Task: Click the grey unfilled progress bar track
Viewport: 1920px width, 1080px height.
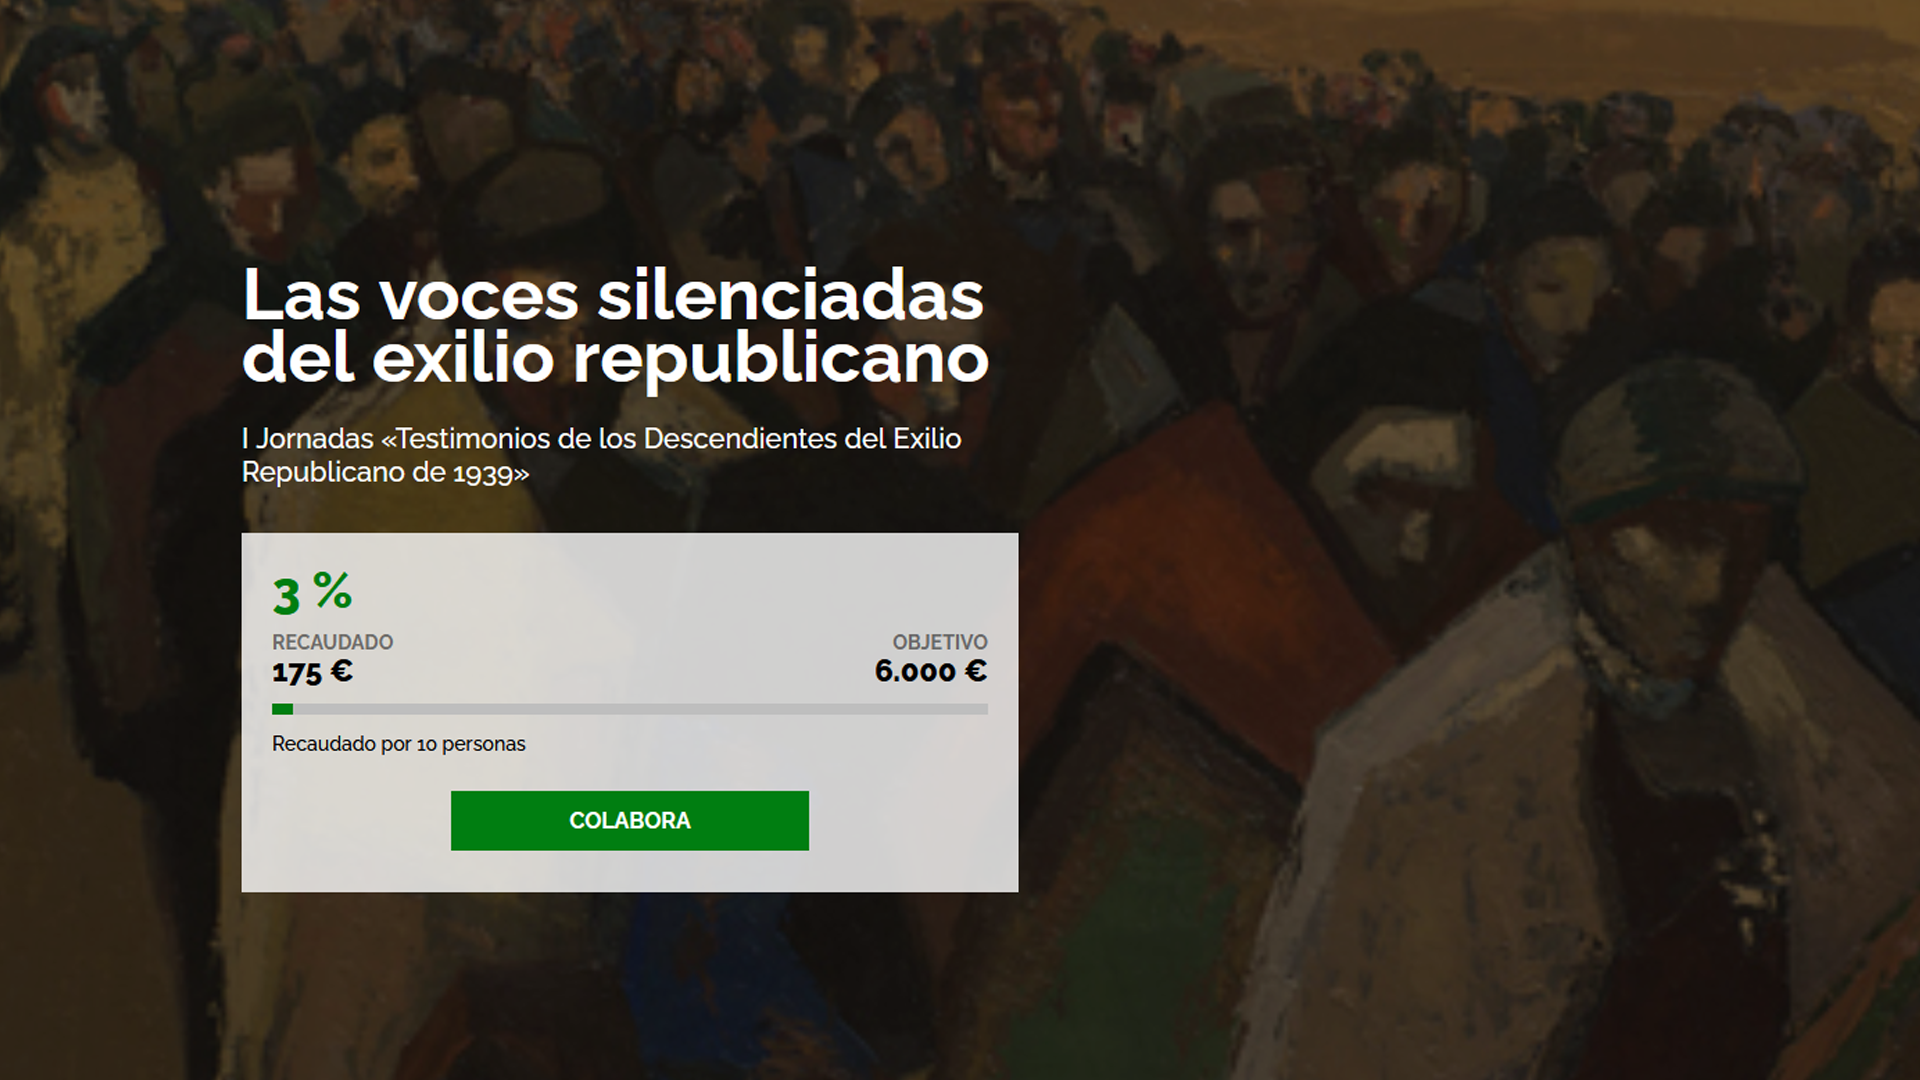Action: 640,709
